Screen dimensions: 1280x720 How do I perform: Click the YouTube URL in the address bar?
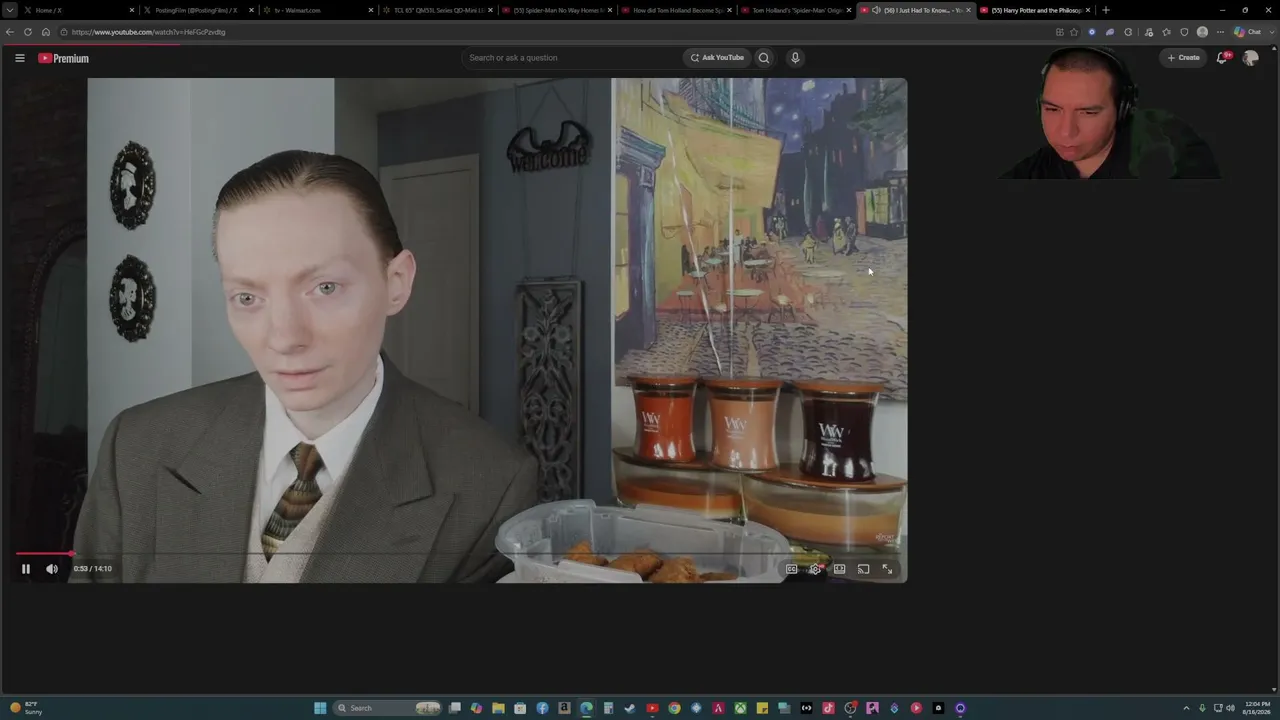click(x=148, y=32)
